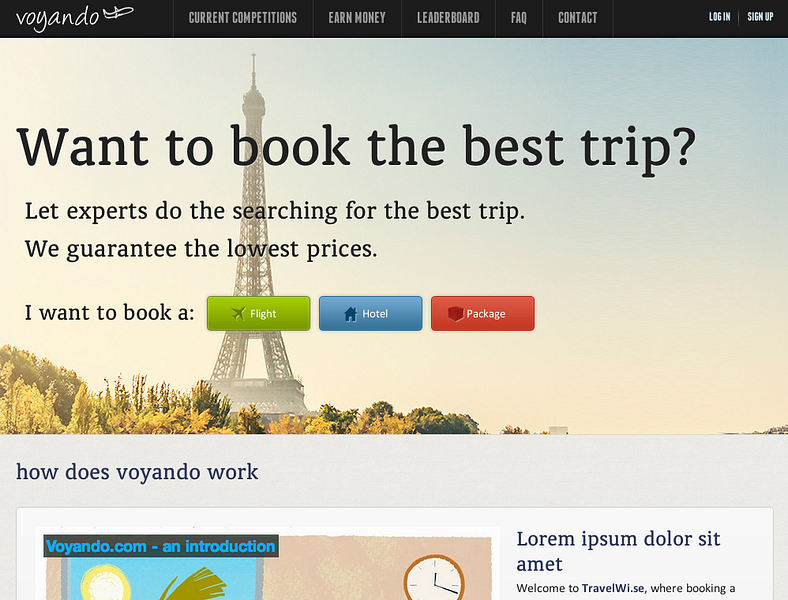Click the red box icon on Package
The height and width of the screenshot is (600, 788).
[455, 314]
